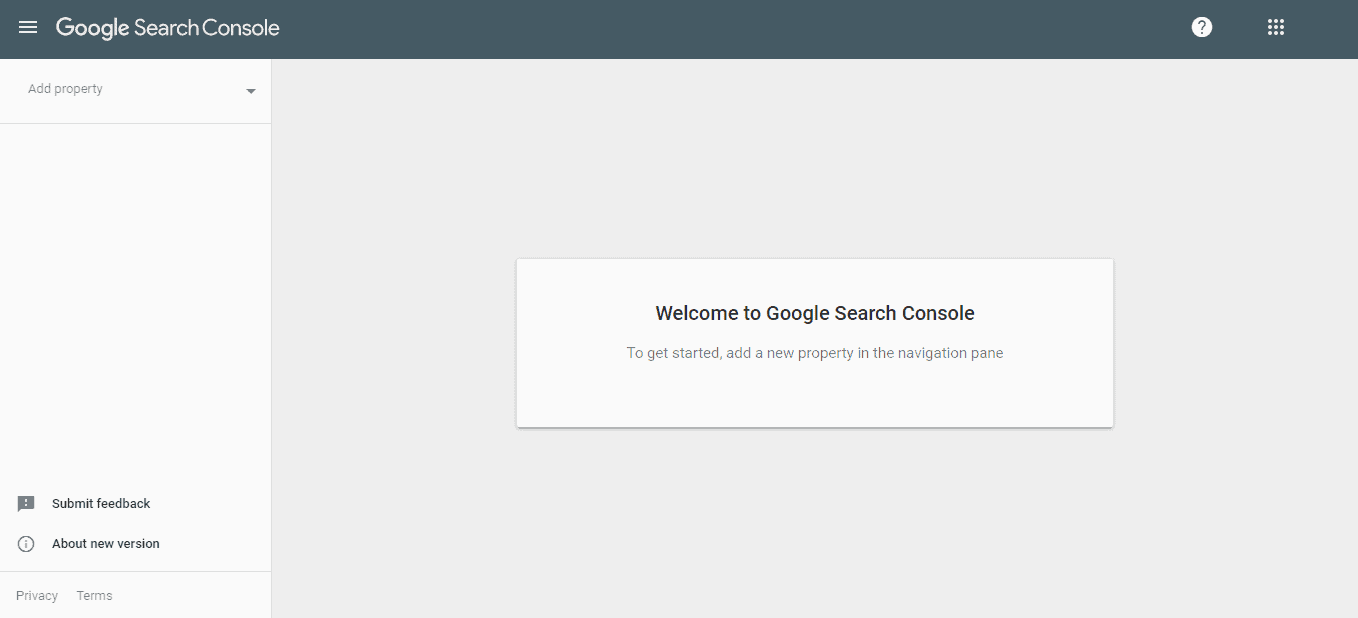The width and height of the screenshot is (1358, 618).
Task: Click the word 'Google' in header logo
Action: point(93,29)
